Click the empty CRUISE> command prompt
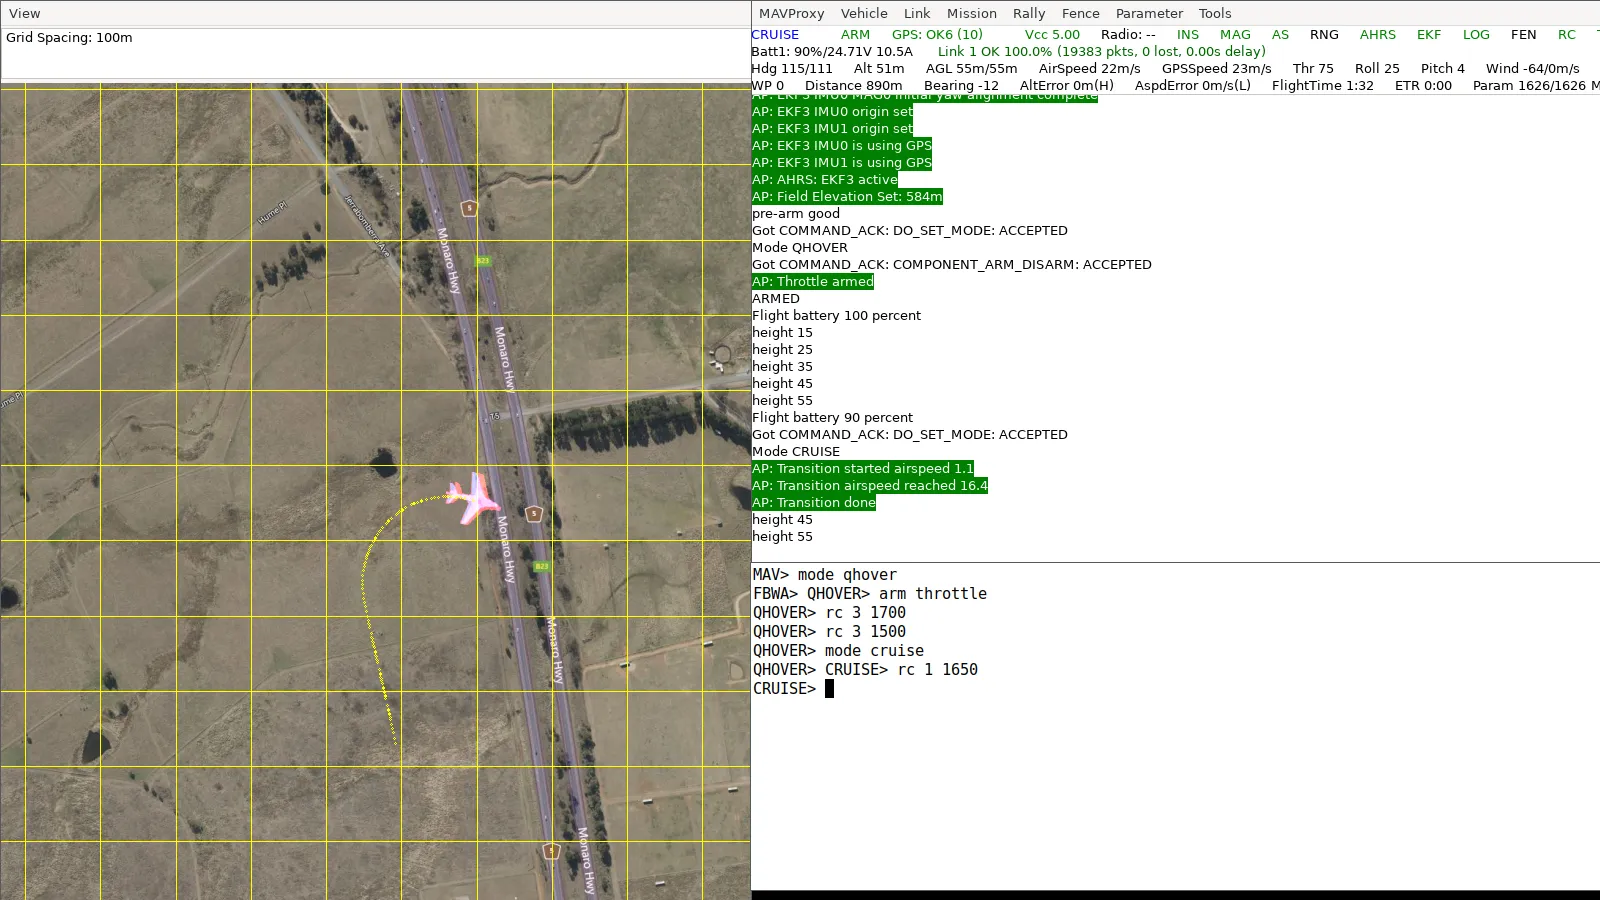The image size is (1600, 900). click(793, 688)
